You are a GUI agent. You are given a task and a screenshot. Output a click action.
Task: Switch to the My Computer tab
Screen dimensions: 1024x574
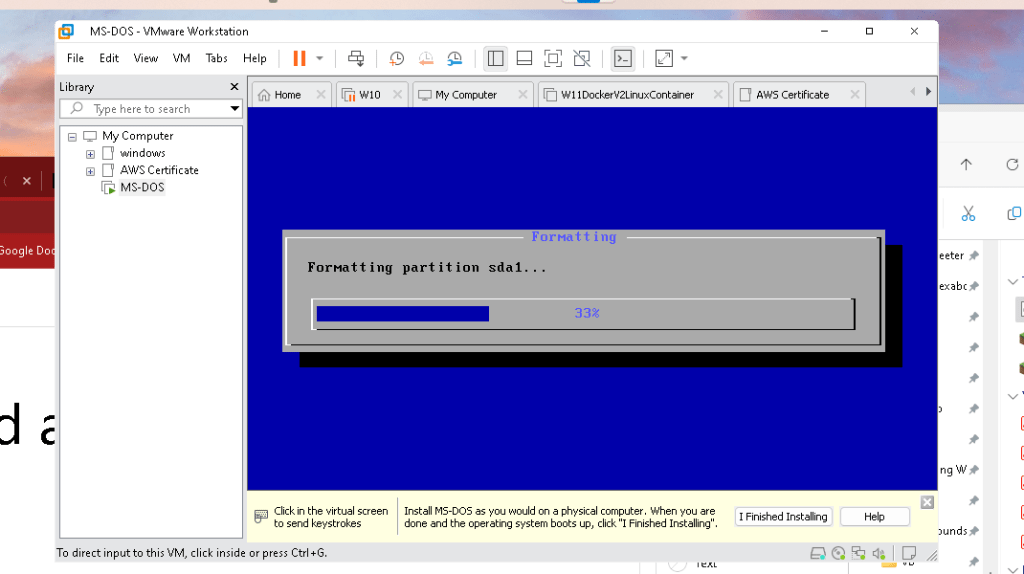click(465, 95)
